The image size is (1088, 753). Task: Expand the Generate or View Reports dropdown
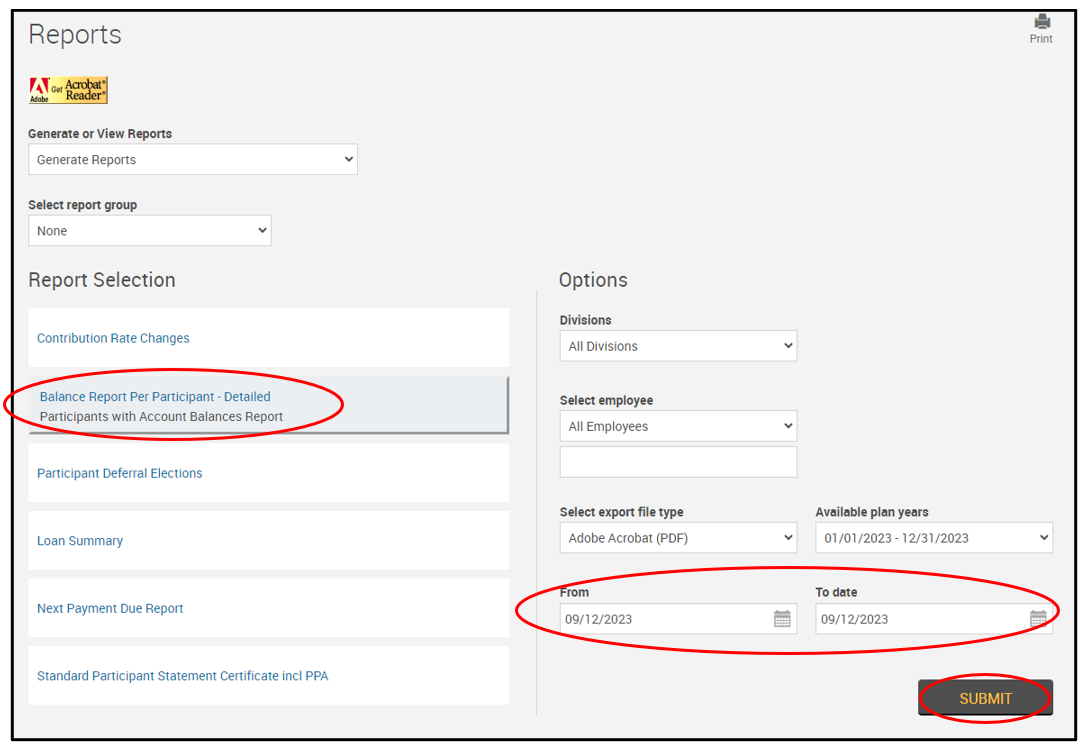pos(192,160)
